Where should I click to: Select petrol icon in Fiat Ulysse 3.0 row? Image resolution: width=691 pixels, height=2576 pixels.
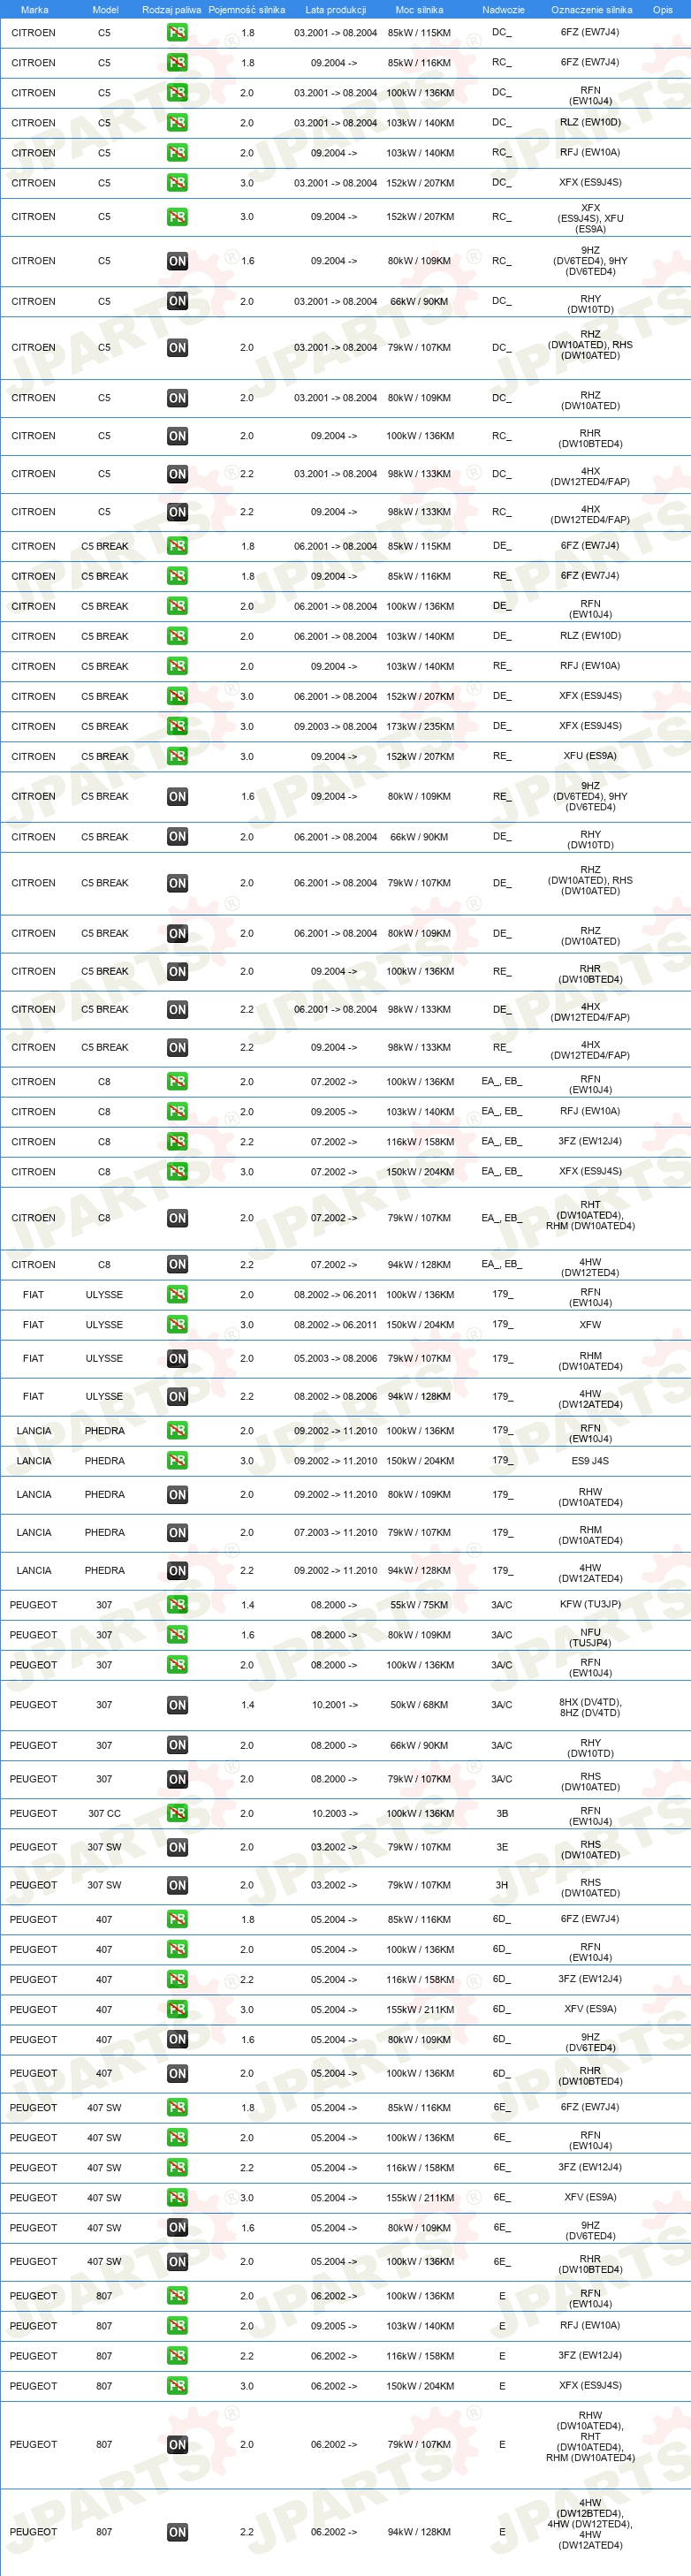(x=177, y=1325)
